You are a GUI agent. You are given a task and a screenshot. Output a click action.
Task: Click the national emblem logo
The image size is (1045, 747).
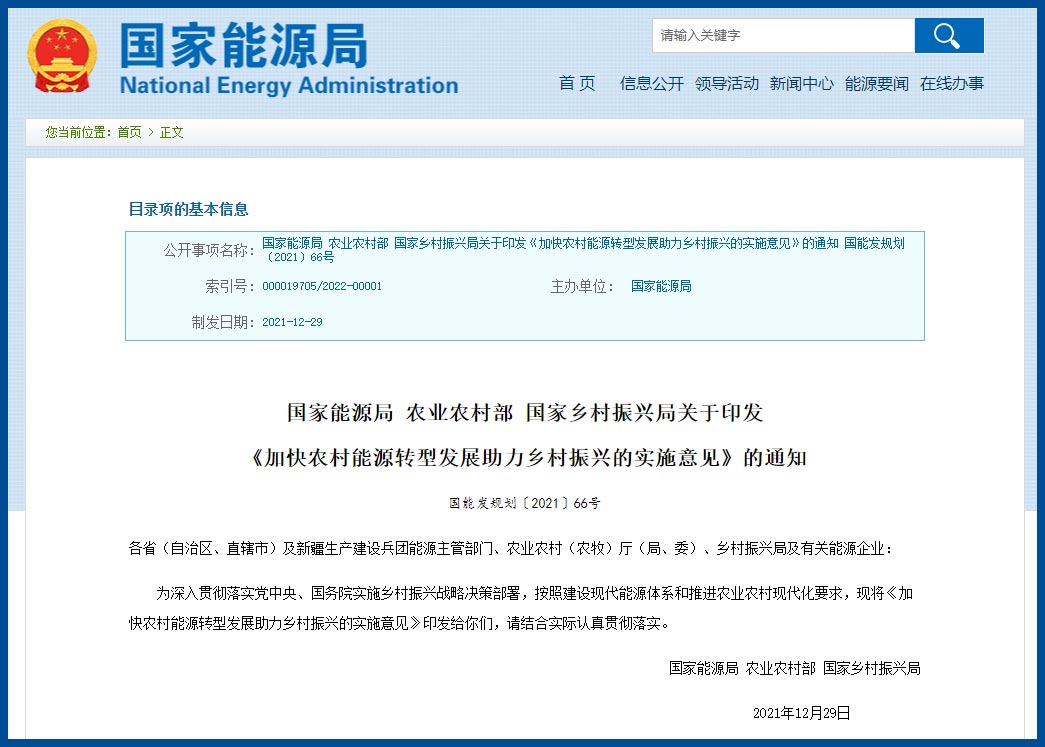(x=62, y=56)
